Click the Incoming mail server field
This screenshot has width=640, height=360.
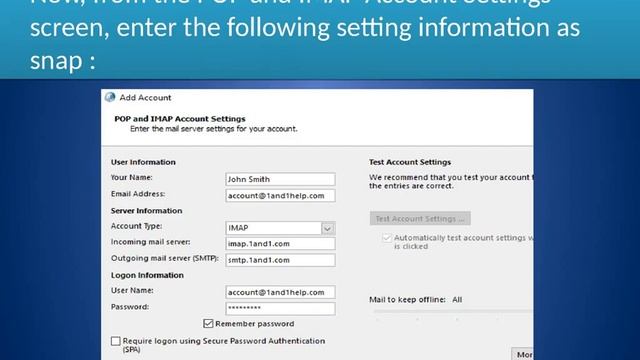click(280, 244)
